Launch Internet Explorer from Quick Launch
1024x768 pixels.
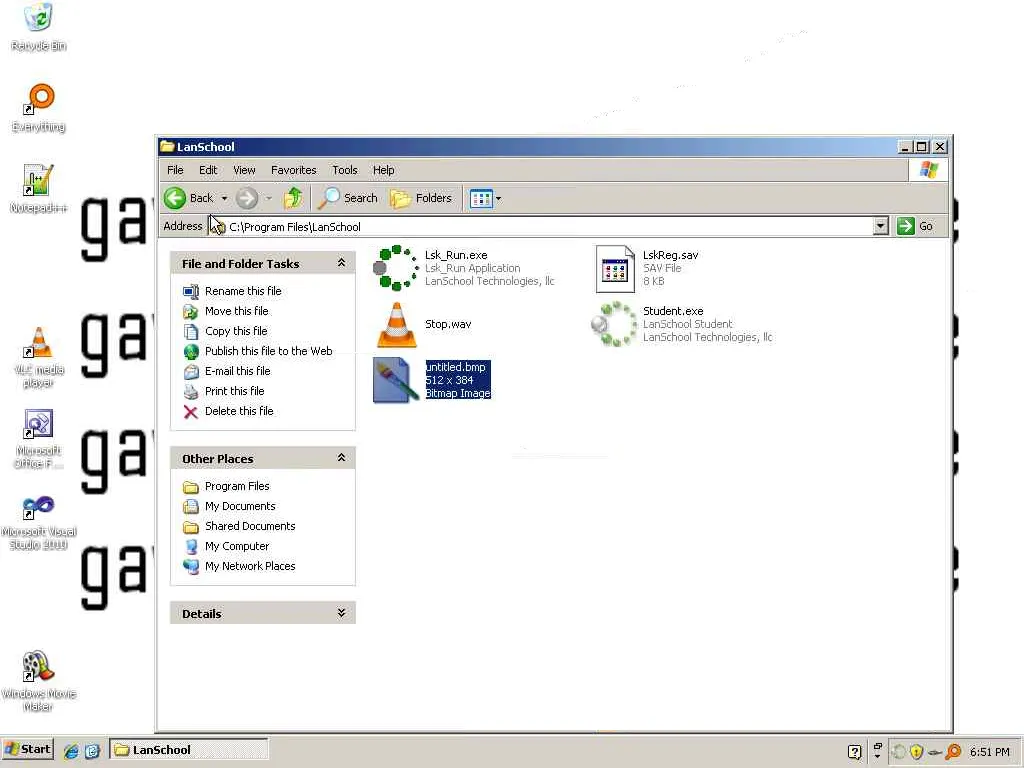(x=71, y=751)
